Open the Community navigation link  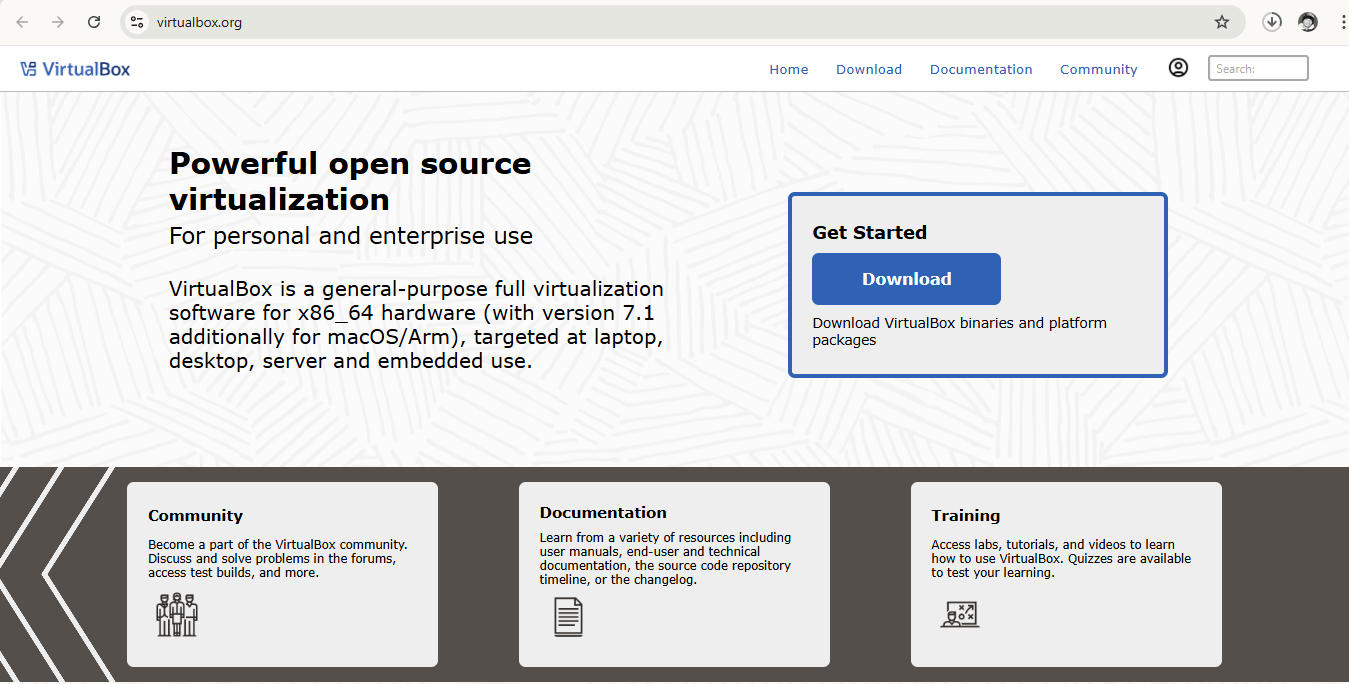click(x=1098, y=69)
